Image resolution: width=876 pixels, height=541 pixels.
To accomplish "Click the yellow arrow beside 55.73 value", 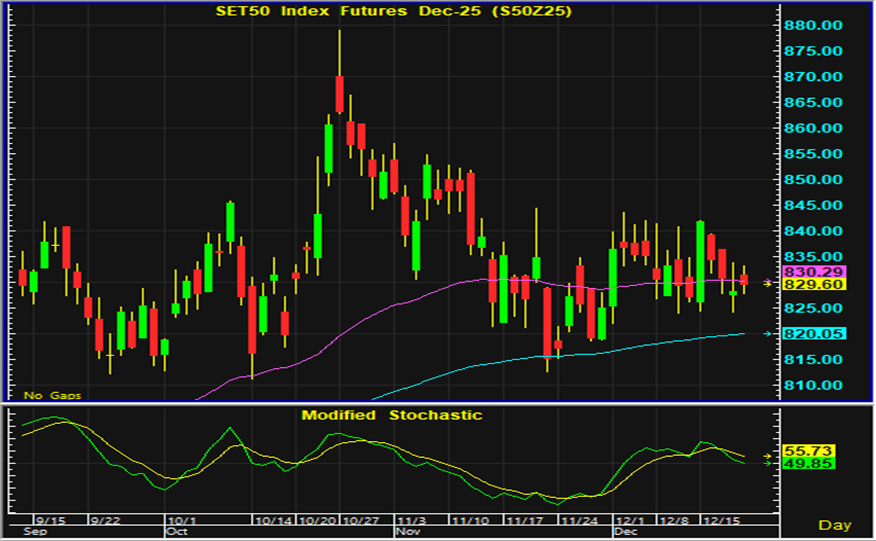I will pos(767,453).
